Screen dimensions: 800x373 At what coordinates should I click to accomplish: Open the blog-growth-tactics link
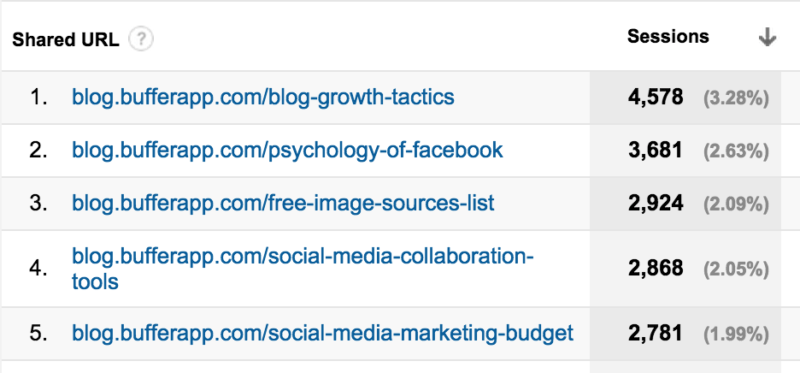point(263,96)
